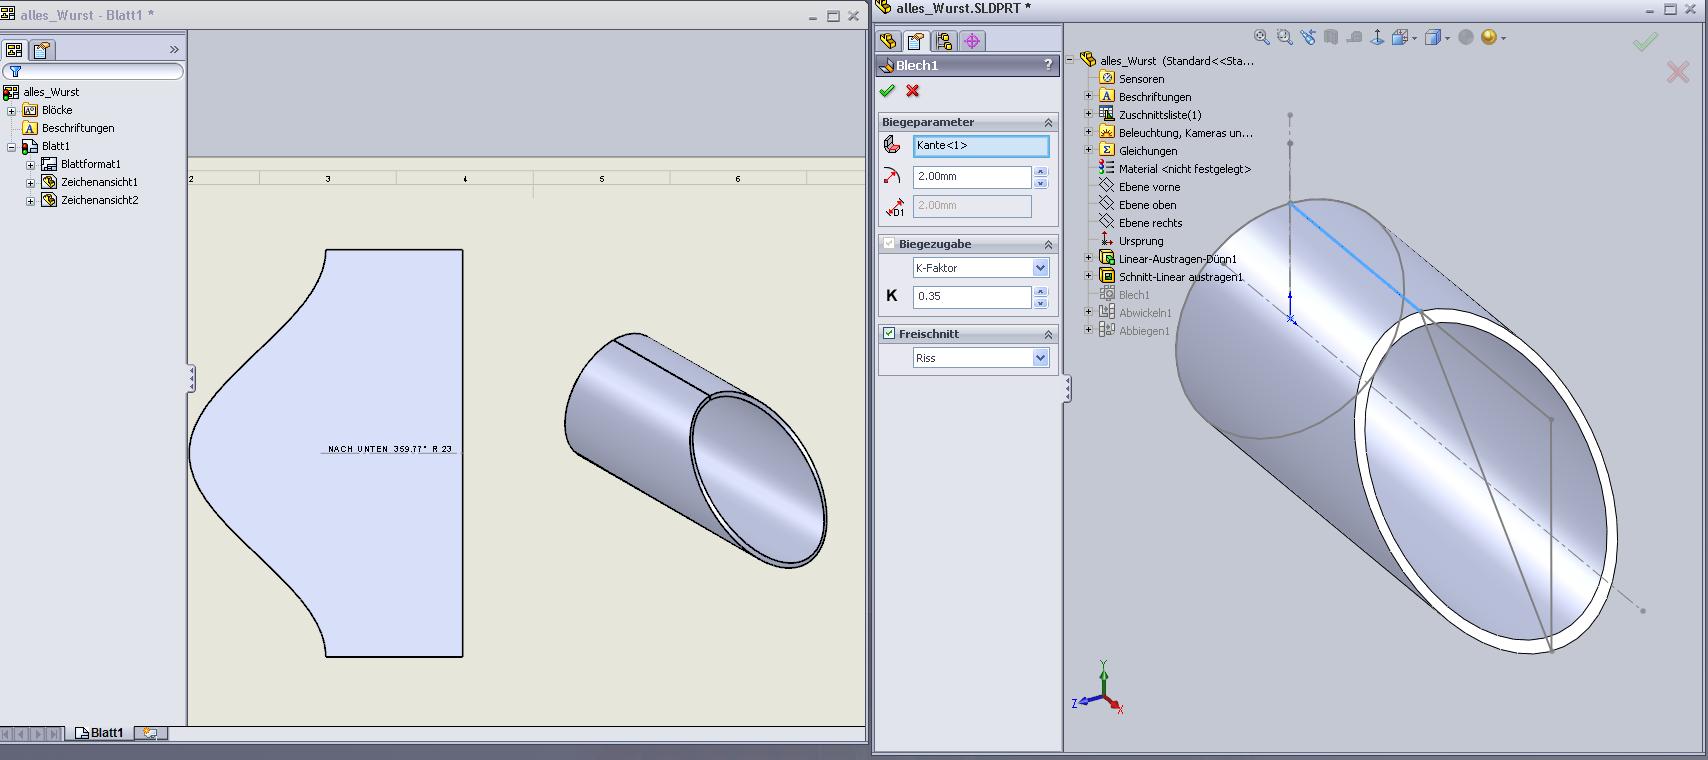
Task: Decrease the K factor value
Action: tap(1041, 303)
